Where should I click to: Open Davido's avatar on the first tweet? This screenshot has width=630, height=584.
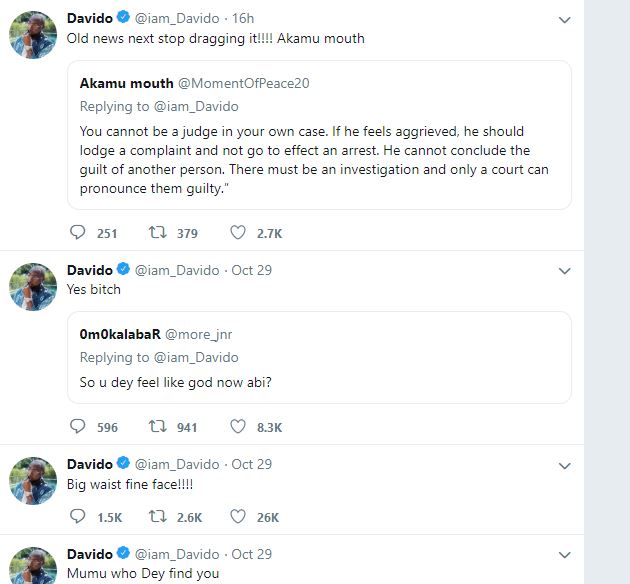coord(32,37)
